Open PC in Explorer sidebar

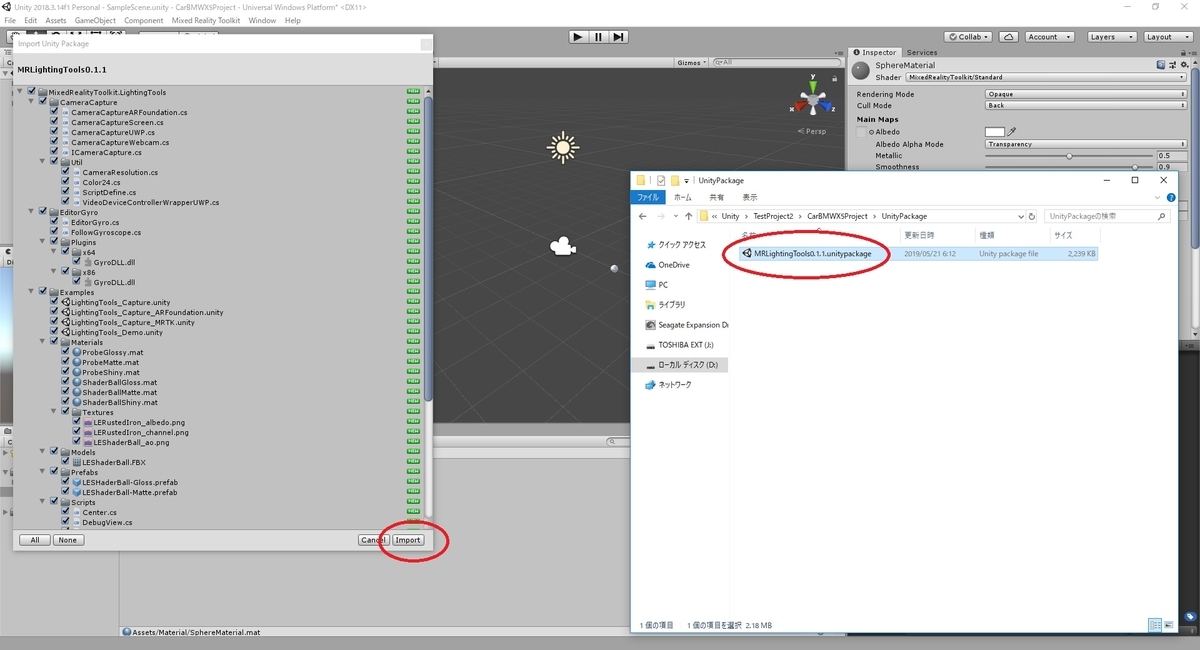click(656, 285)
